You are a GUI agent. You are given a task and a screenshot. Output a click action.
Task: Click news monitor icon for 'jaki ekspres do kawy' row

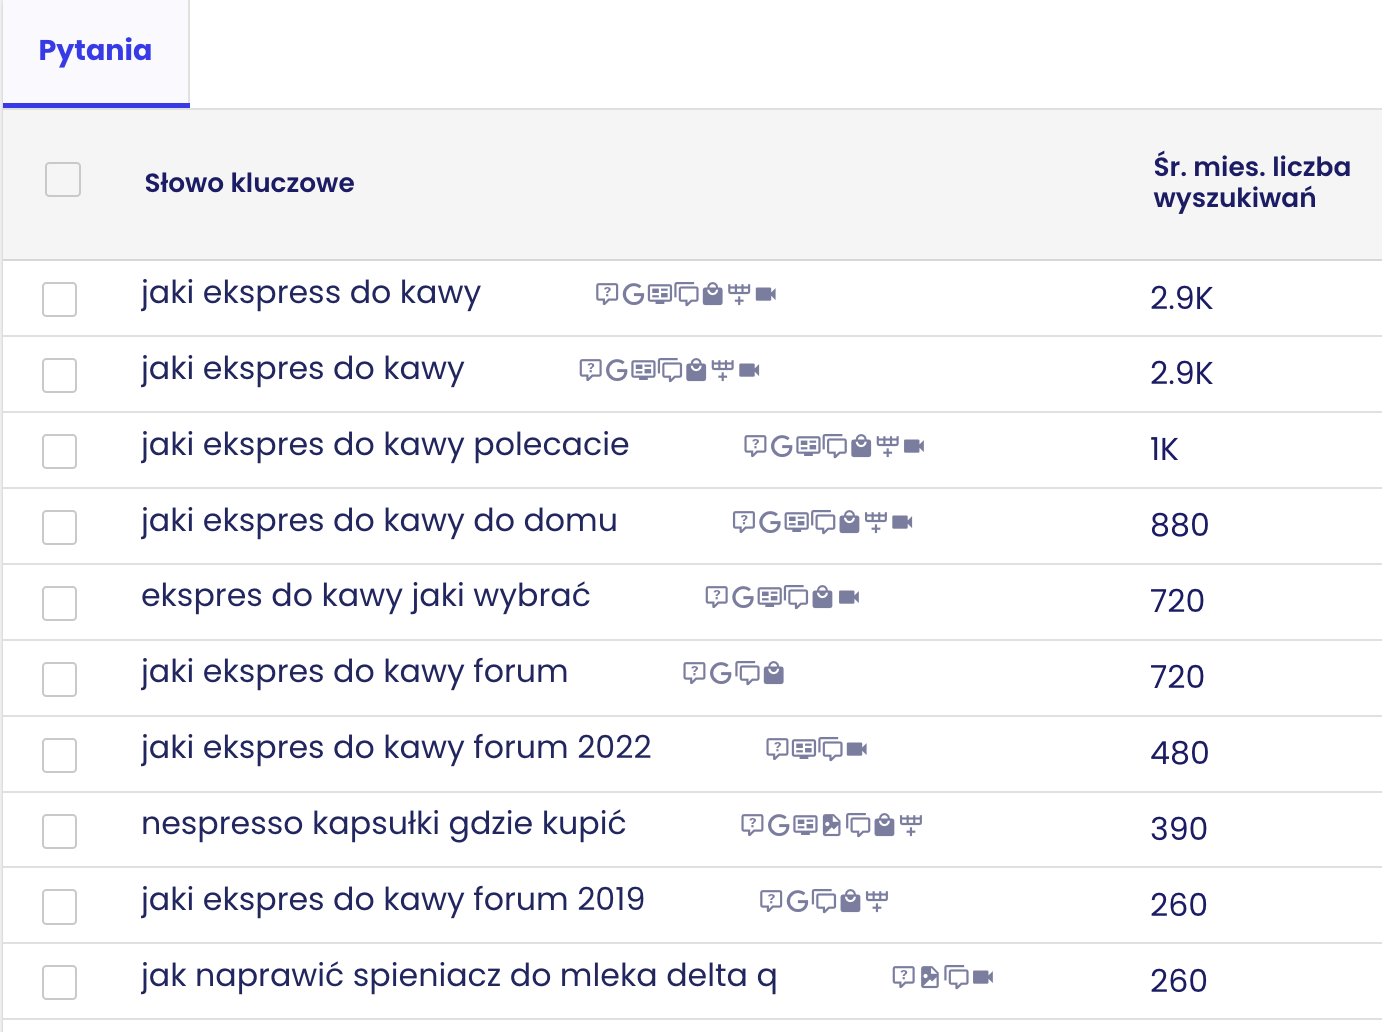tap(643, 370)
